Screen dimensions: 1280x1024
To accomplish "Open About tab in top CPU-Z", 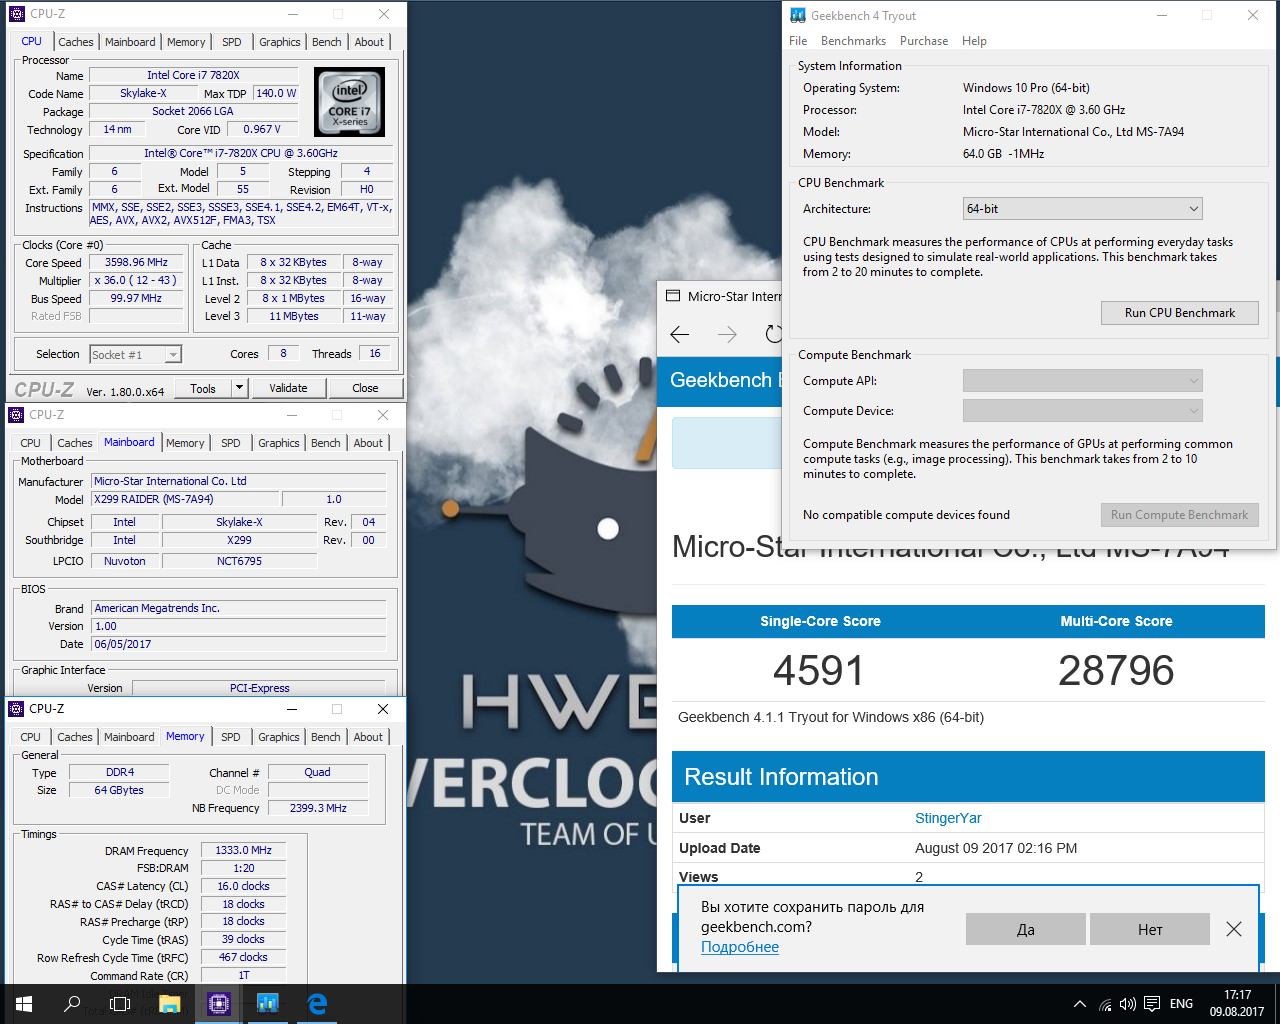I will (x=369, y=42).
